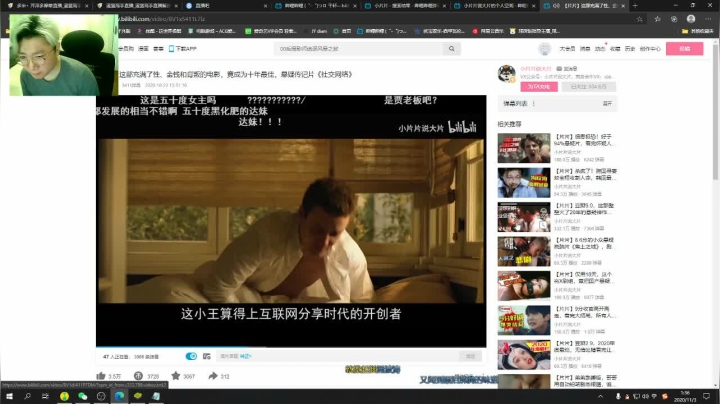The width and height of the screenshot is (720, 404).
Task: Click the Windows Start button
Action: (x=9, y=396)
